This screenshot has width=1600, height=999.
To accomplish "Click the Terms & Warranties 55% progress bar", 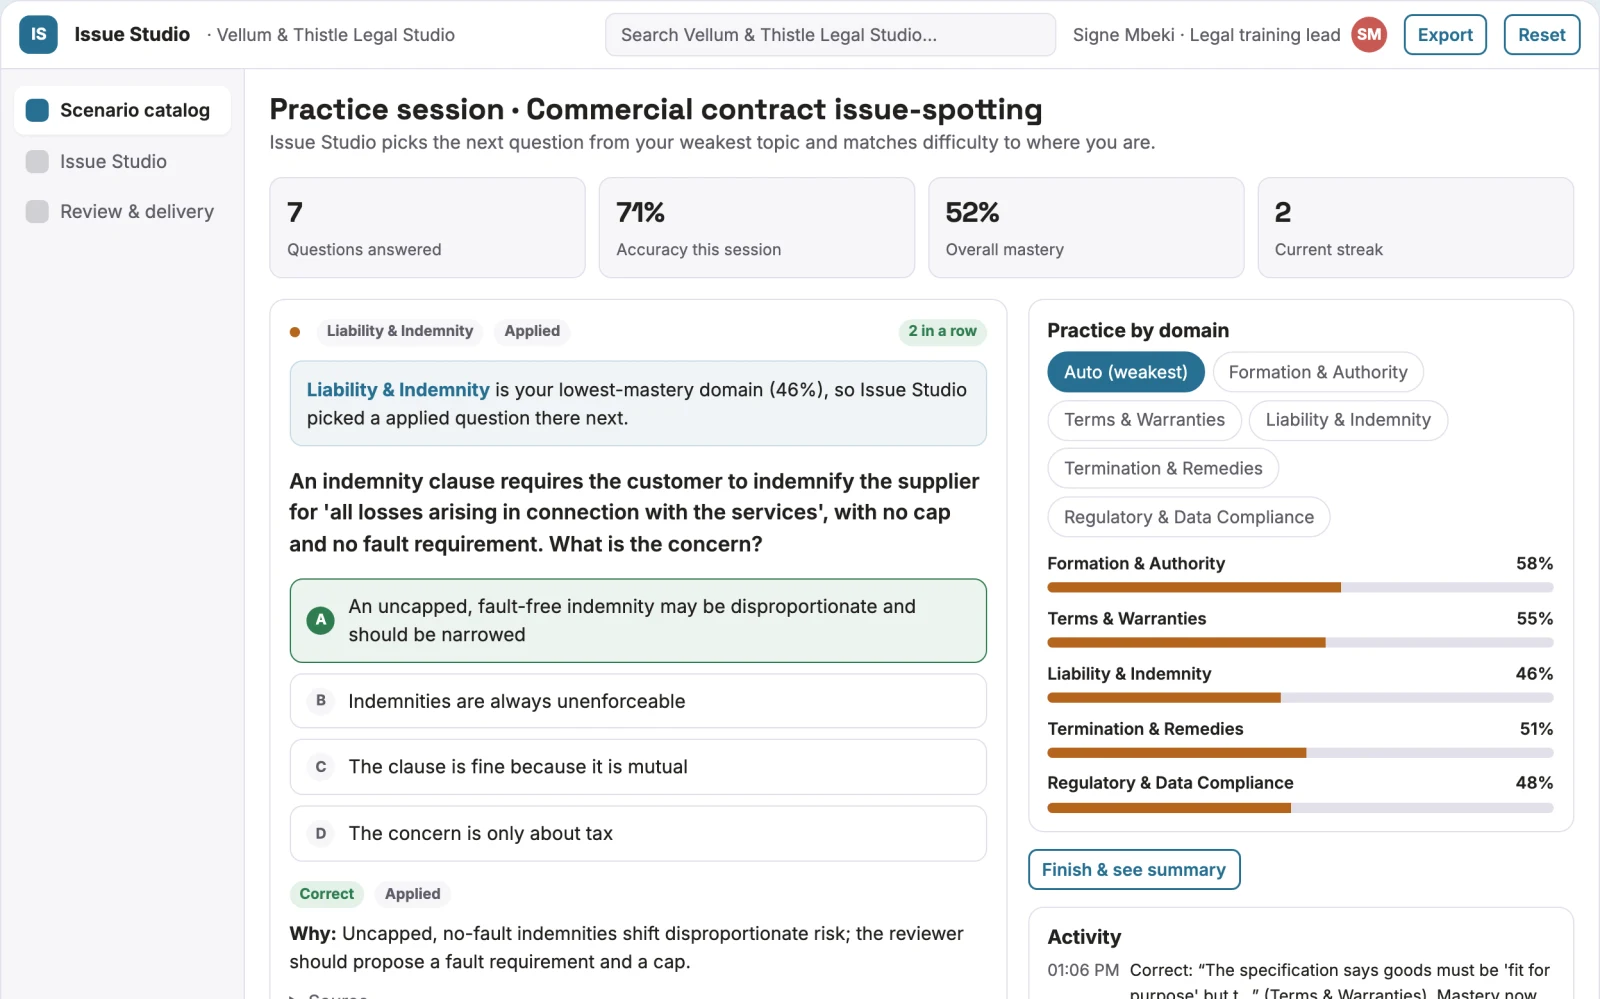I will click(1300, 643).
